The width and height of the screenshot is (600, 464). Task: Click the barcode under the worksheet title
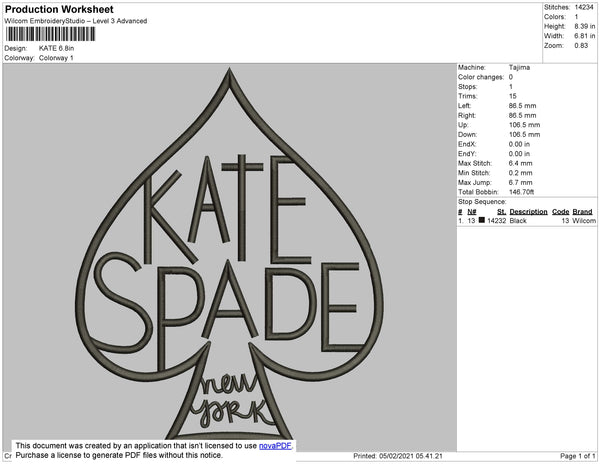51,34
